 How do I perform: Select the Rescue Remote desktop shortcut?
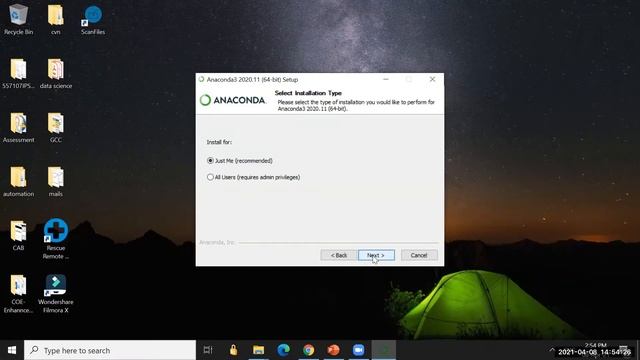coord(56,239)
